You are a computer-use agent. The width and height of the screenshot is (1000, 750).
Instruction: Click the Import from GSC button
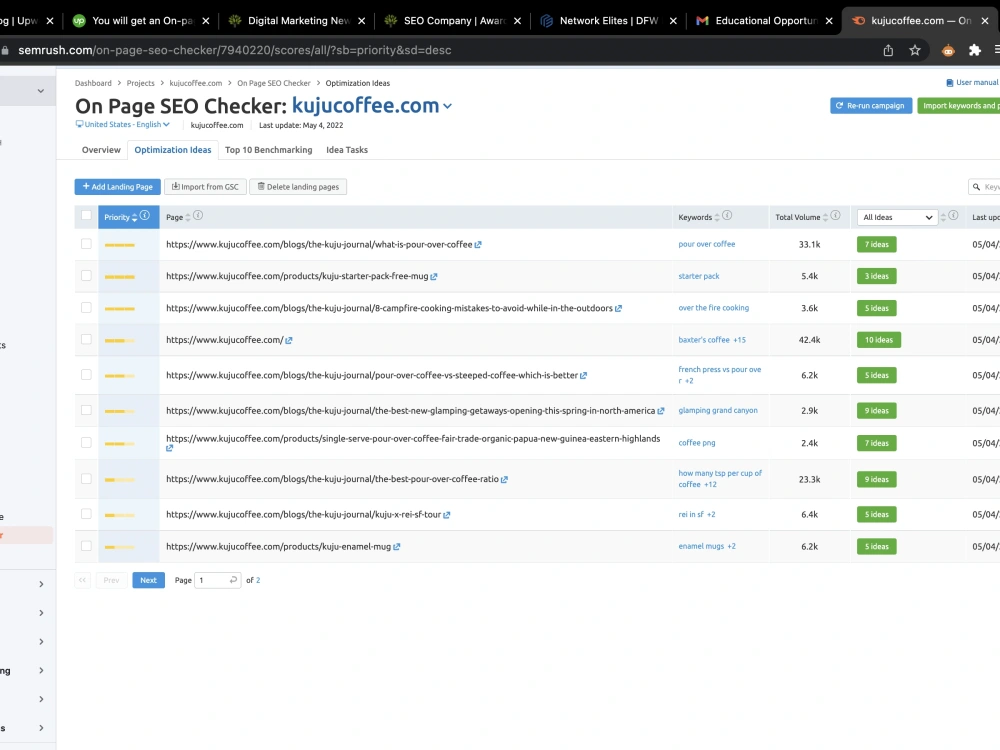click(205, 187)
